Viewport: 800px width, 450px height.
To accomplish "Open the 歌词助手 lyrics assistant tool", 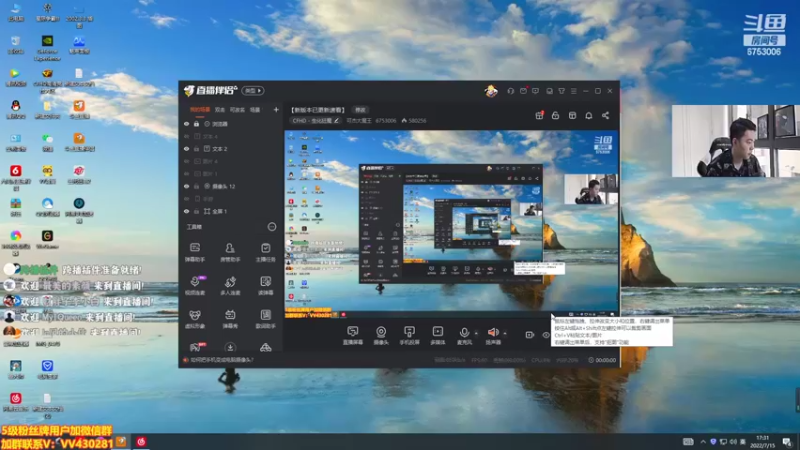I will [x=265, y=319].
